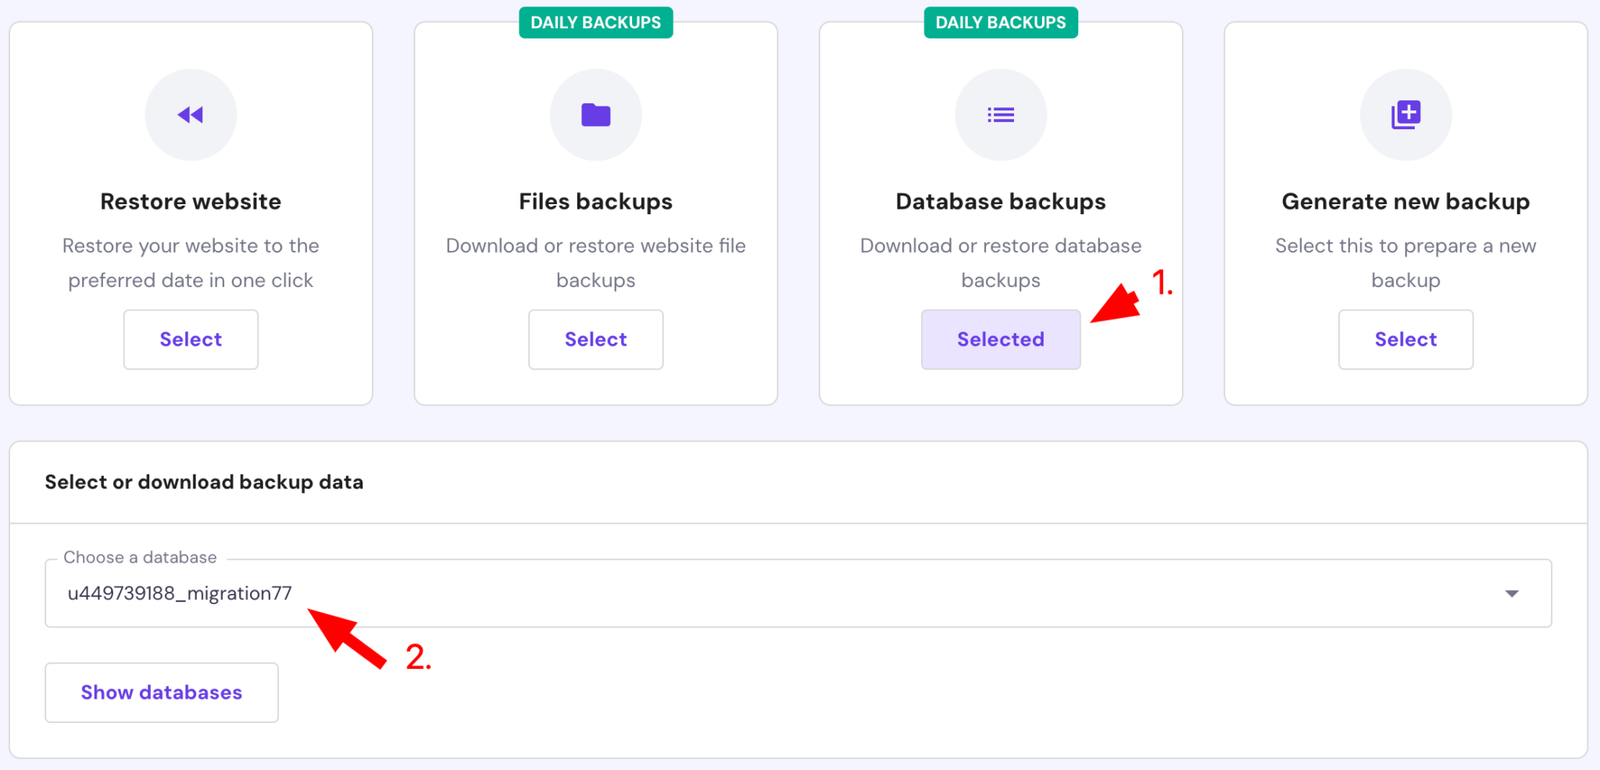
Task: Click the rewind icon for Restore website
Action: pyautogui.click(x=190, y=115)
